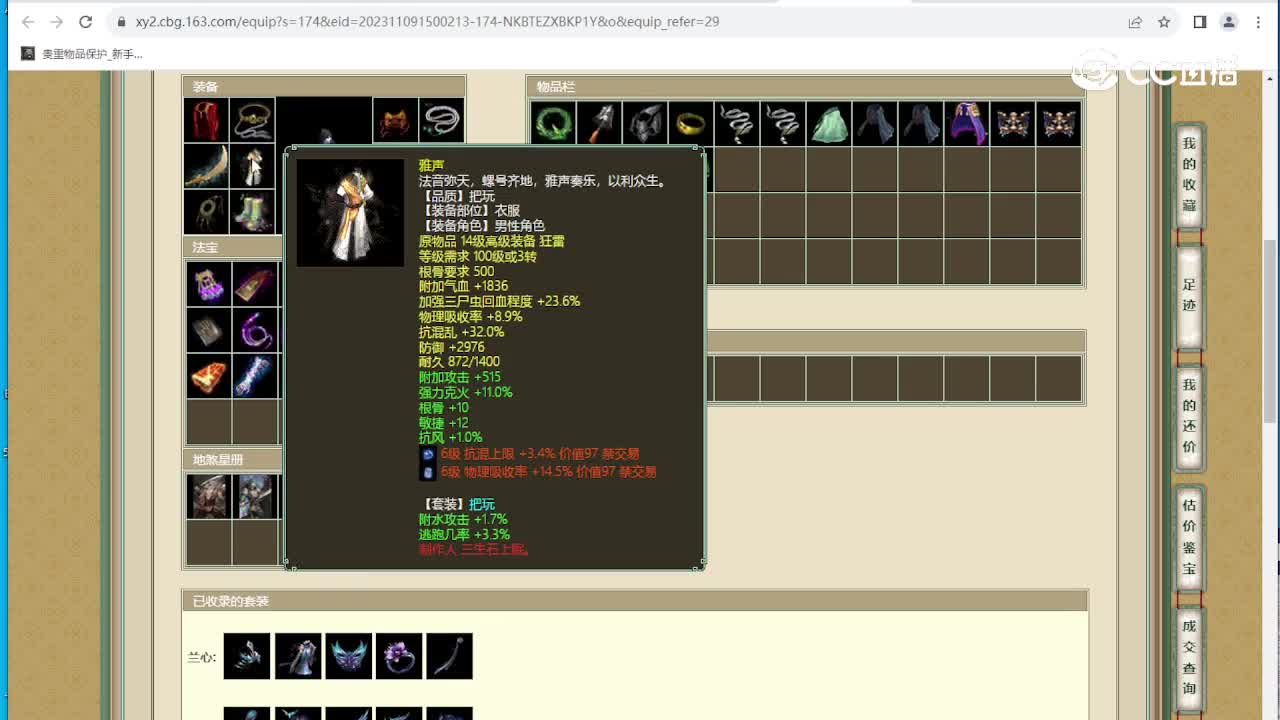
Task: Click the 估价鉴宝 sidebar button
Action: (x=1189, y=537)
